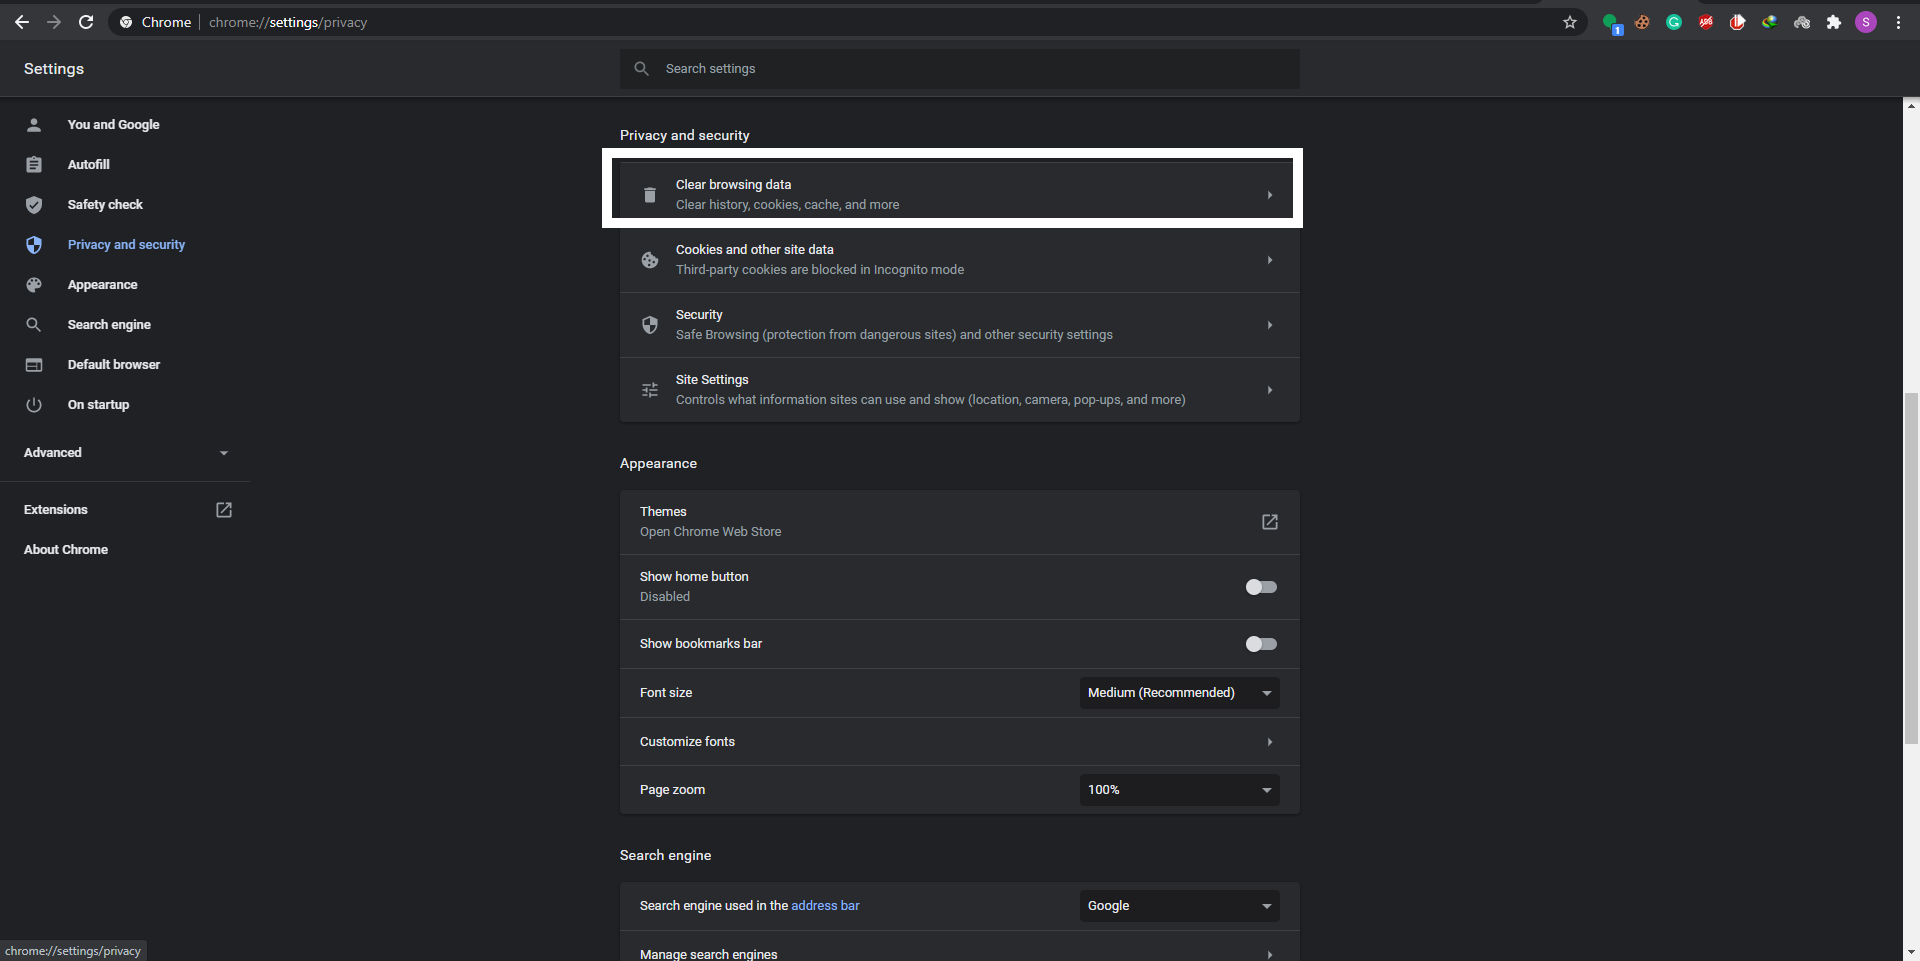Click the cookie editor extension icon
Image resolution: width=1920 pixels, height=961 pixels.
1640,22
